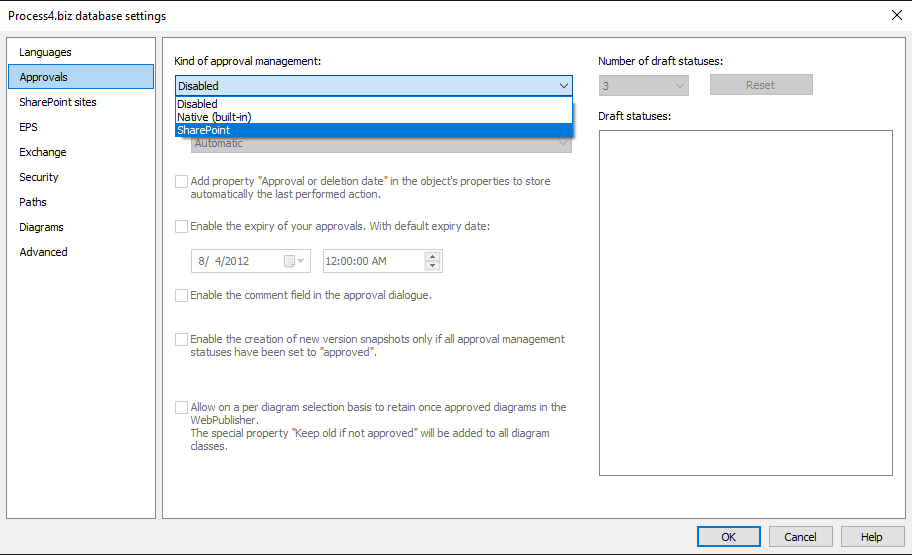Click inside the Draft statuses list box
The image size is (912, 555).
[x=746, y=303]
